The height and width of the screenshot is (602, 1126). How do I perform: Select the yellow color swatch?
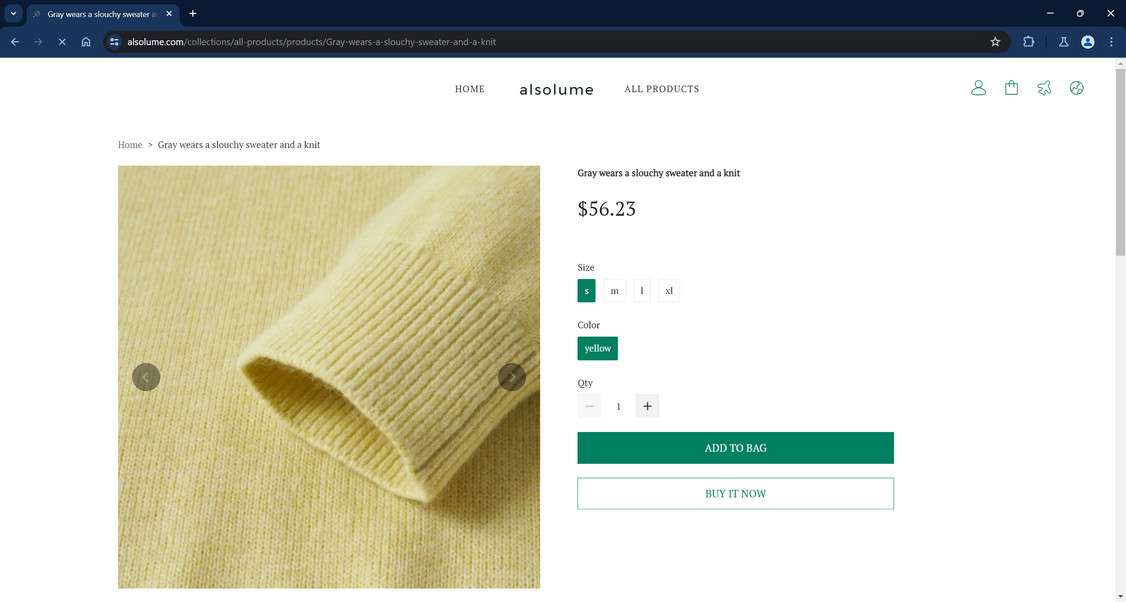coord(598,348)
